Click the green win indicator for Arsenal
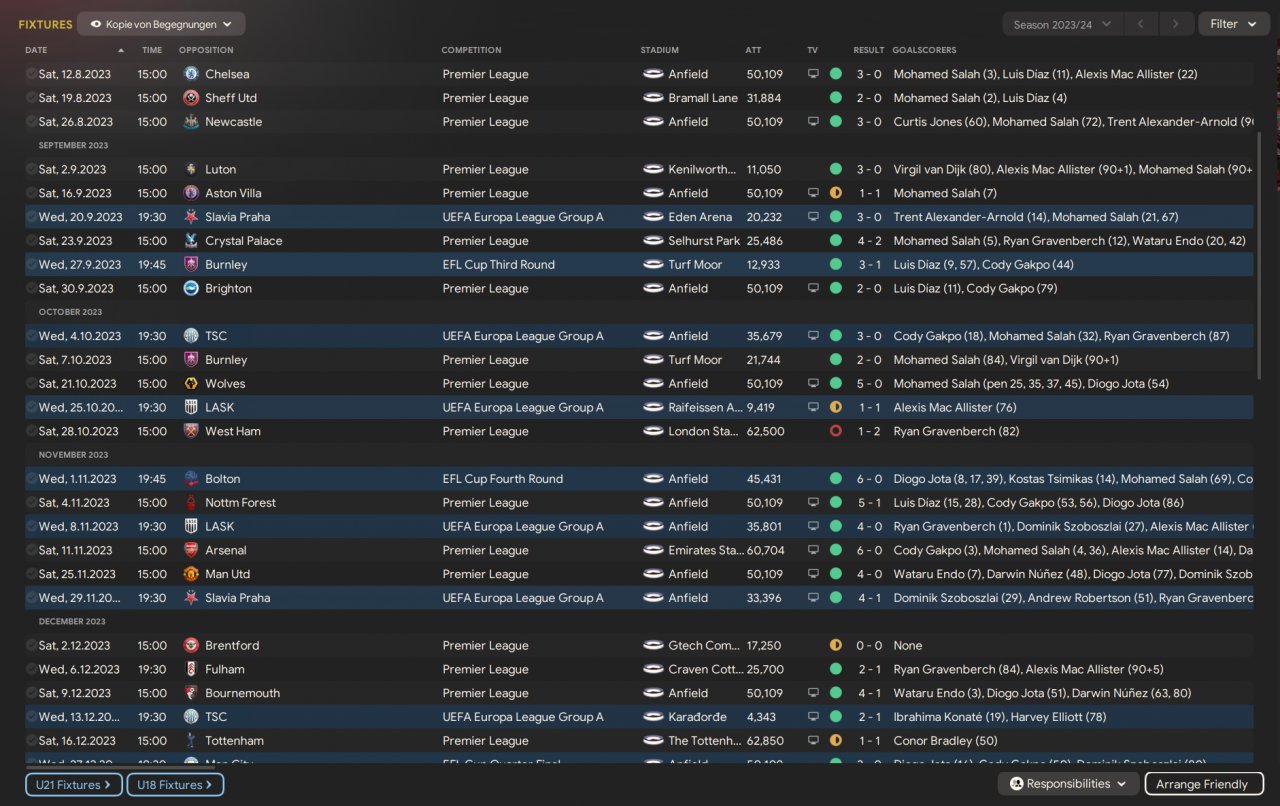 pos(835,550)
